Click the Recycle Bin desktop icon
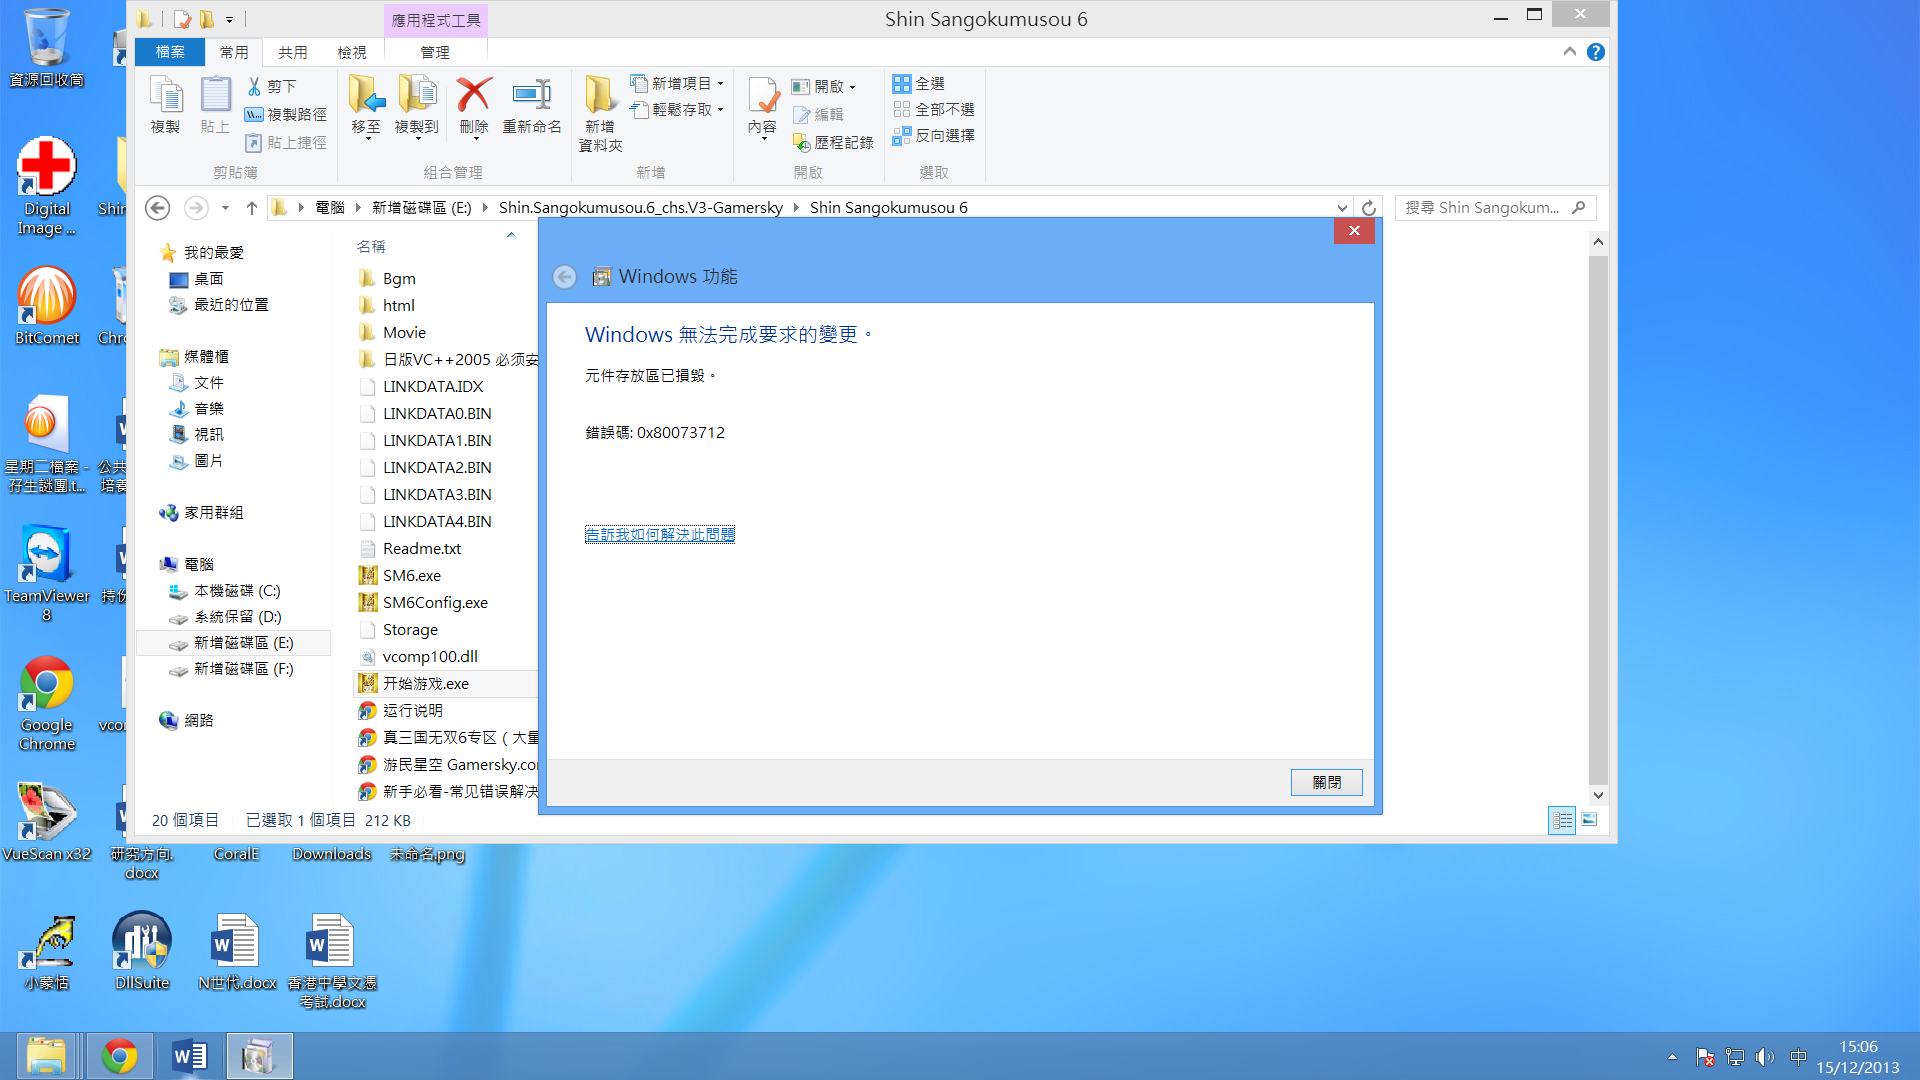The width and height of the screenshot is (1920, 1080). [46, 48]
